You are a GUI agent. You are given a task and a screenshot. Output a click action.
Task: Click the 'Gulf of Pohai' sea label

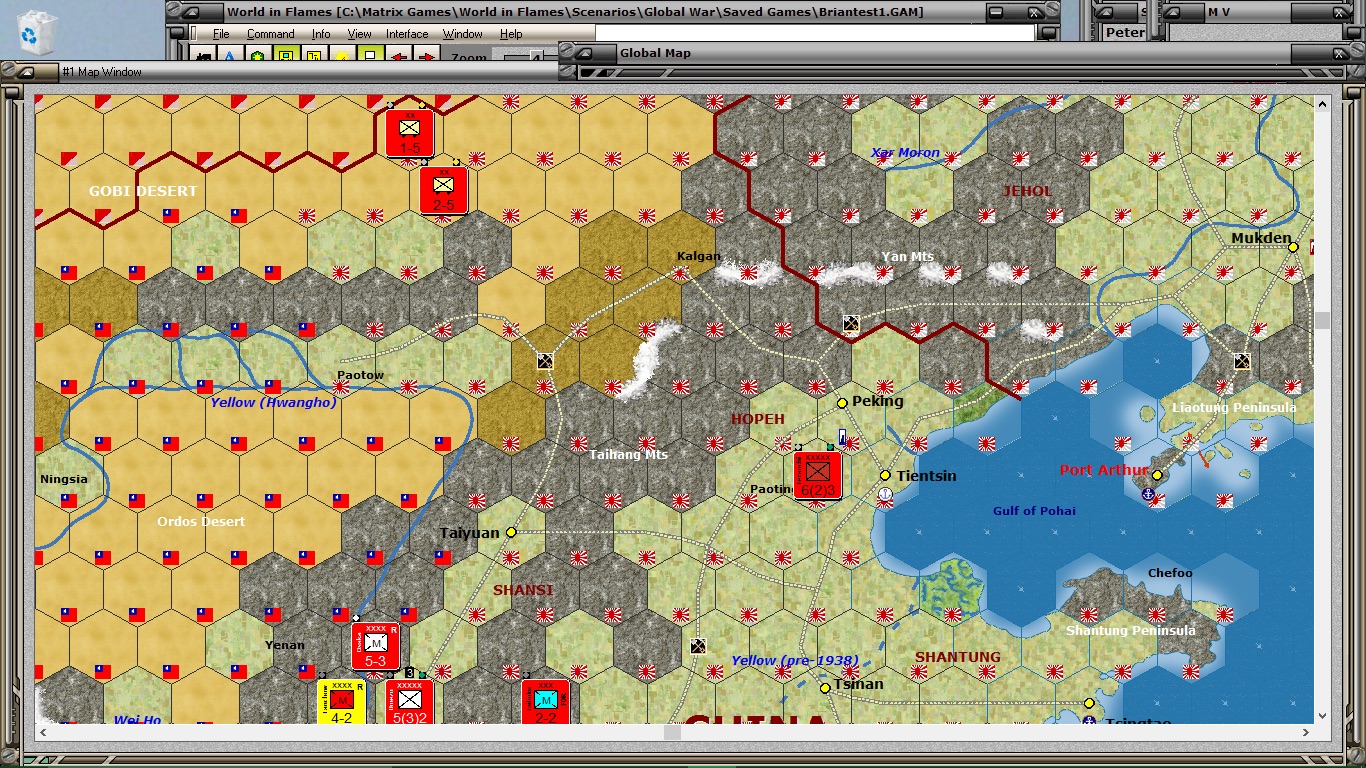coord(1034,511)
